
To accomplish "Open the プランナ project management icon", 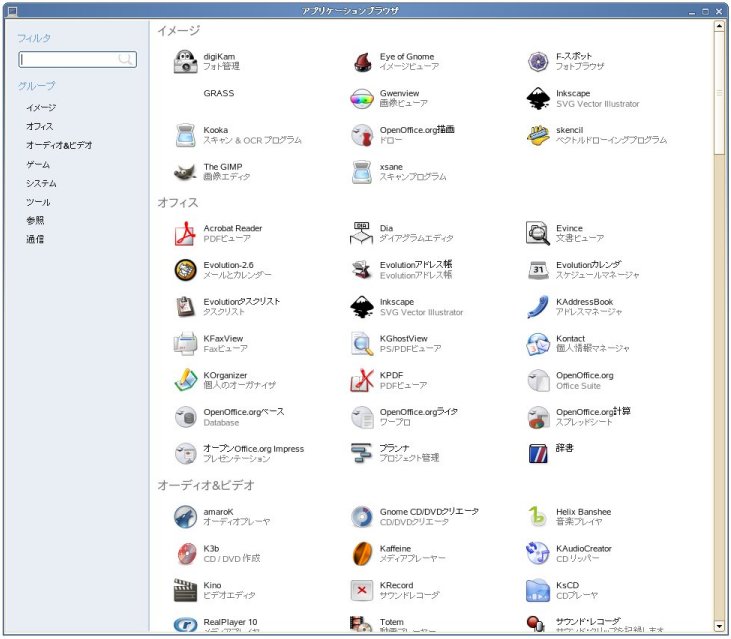I will pyautogui.click(x=362, y=454).
